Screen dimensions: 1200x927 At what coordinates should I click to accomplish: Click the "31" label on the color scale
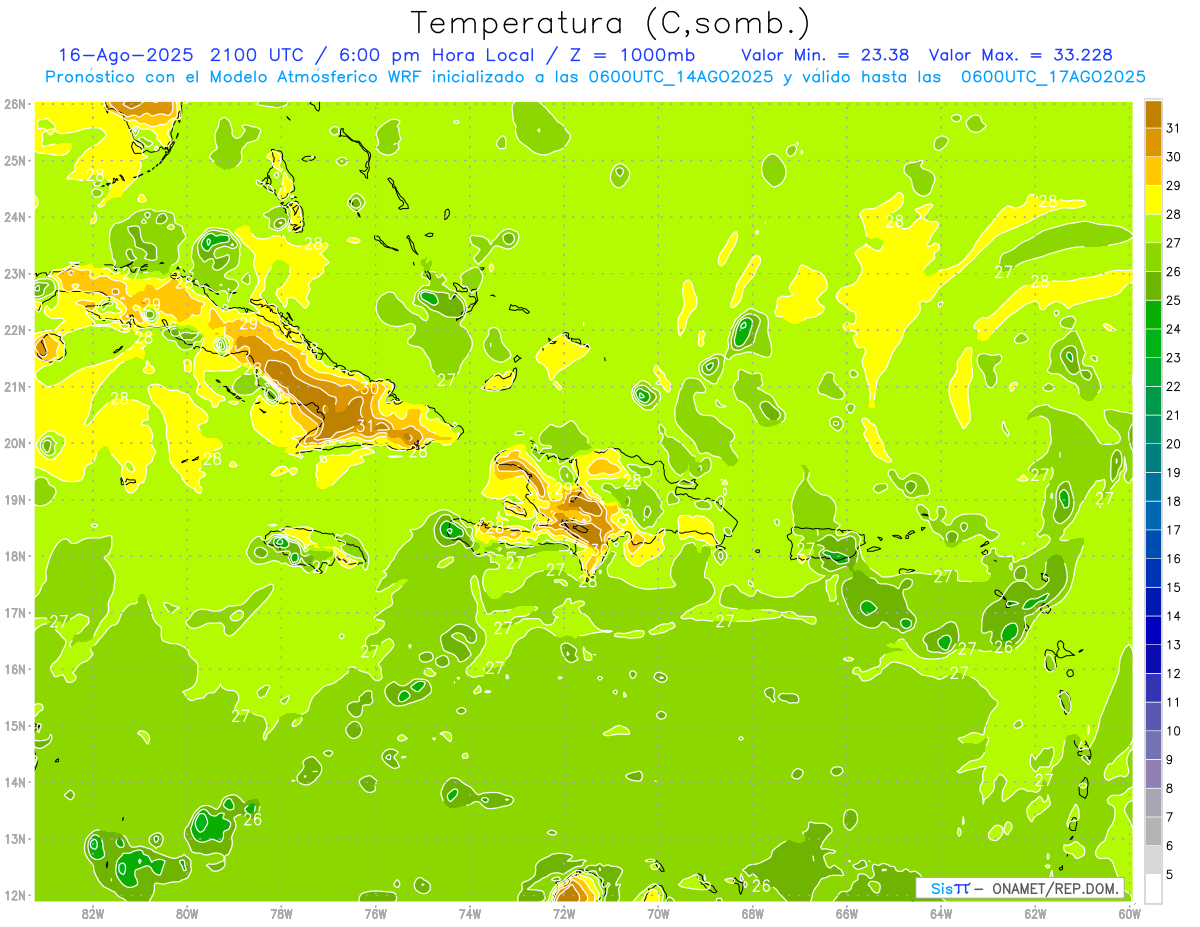pyautogui.click(x=1173, y=127)
